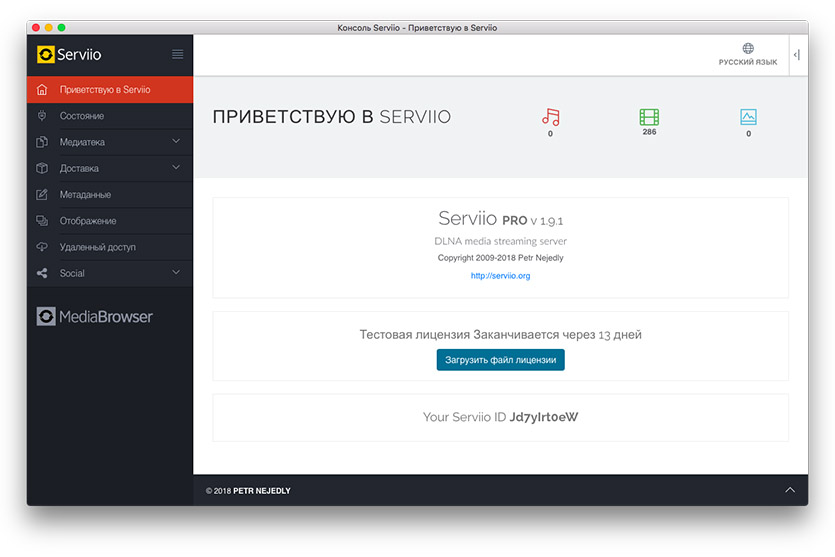This screenshot has width=835, height=557.
Task: Launch MediaBrowser from the sidebar
Action: 95,316
